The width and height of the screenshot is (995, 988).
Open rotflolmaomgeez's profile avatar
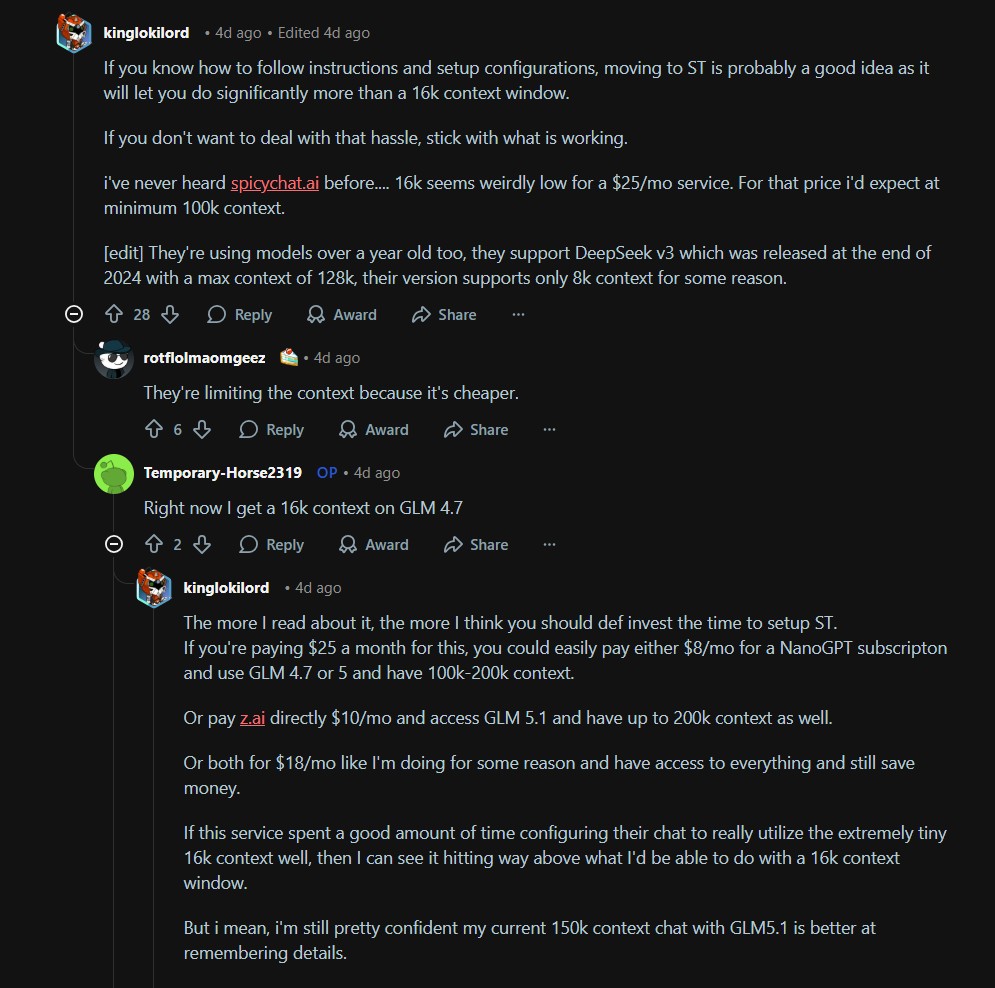click(x=114, y=358)
